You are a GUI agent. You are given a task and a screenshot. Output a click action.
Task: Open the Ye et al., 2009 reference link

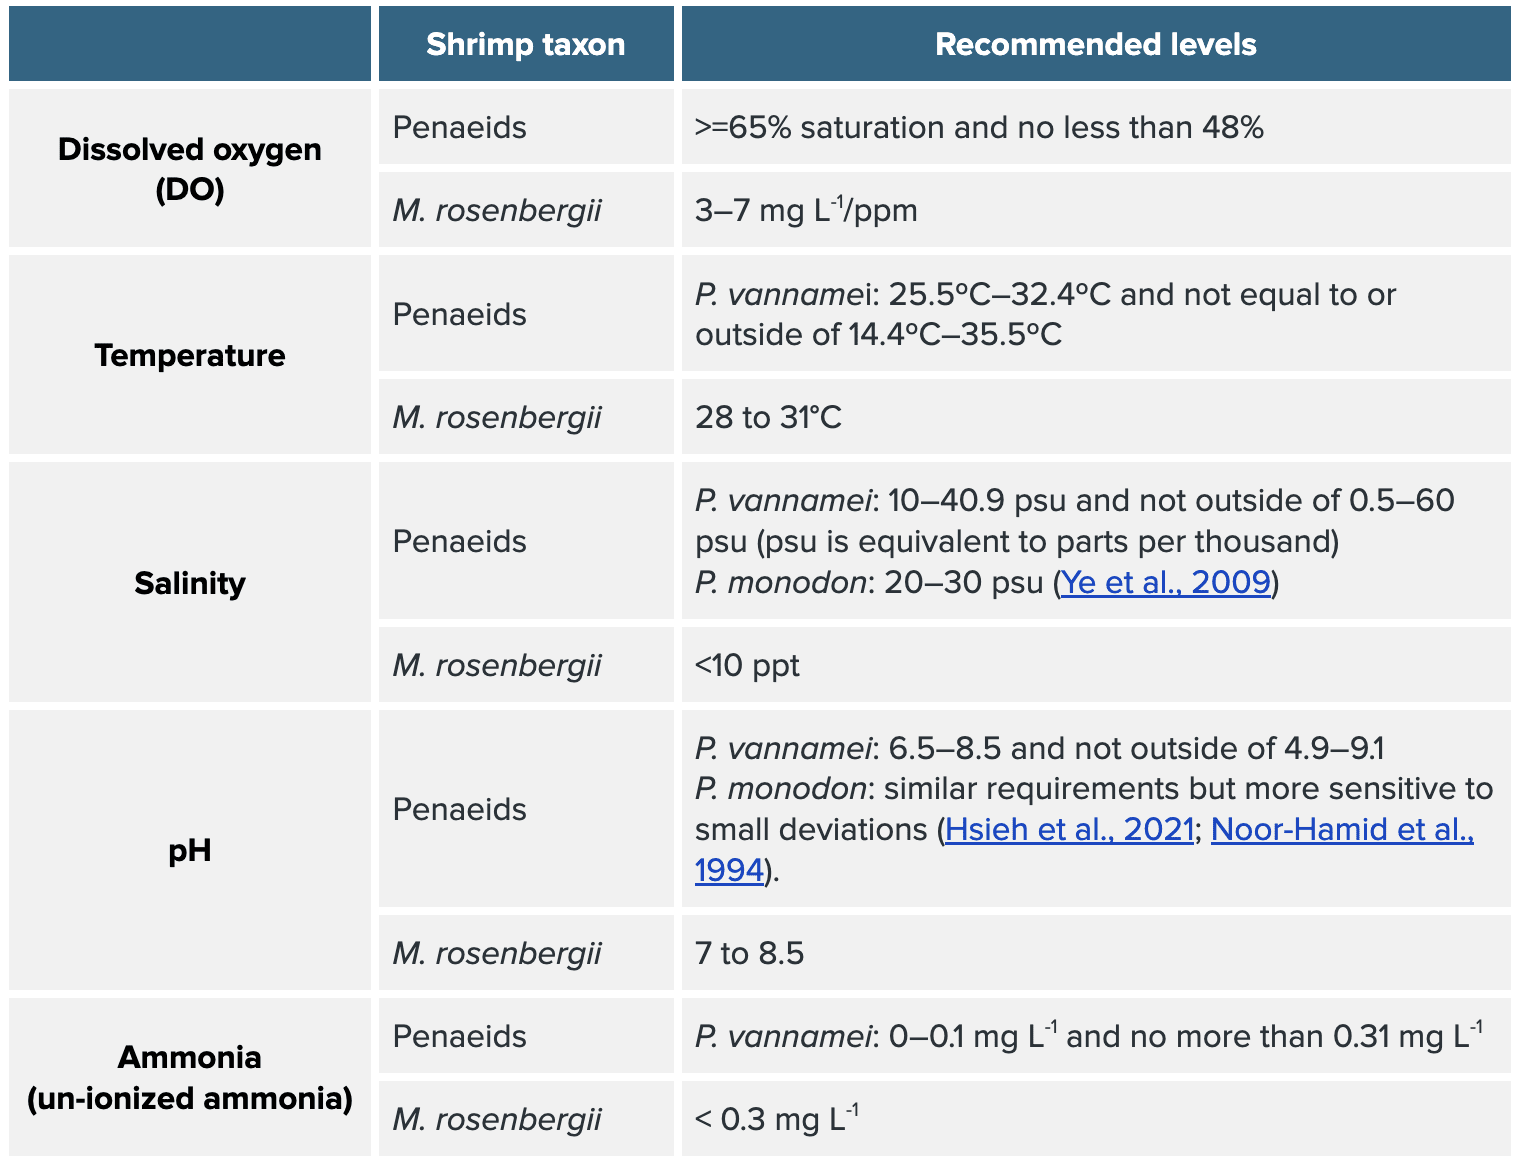[x=1165, y=582]
